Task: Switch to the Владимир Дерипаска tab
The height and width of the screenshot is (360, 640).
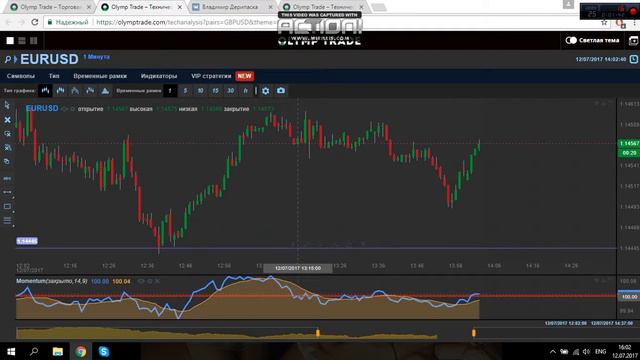Action: coord(231,7)
